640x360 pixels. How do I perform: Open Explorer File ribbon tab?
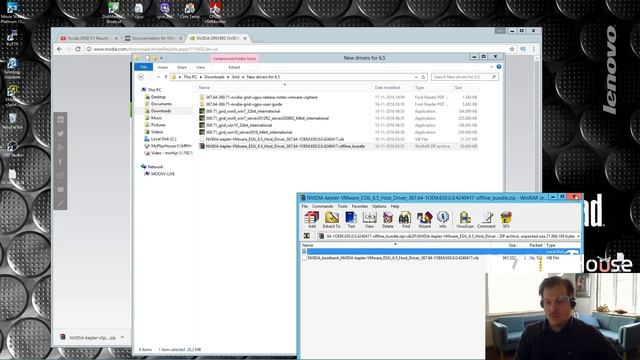point(144,67)
